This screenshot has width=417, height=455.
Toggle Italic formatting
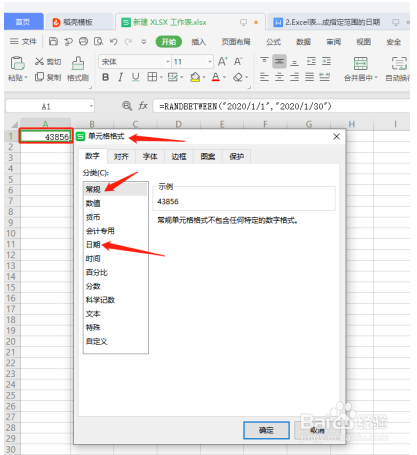click(x=120, y=77)
